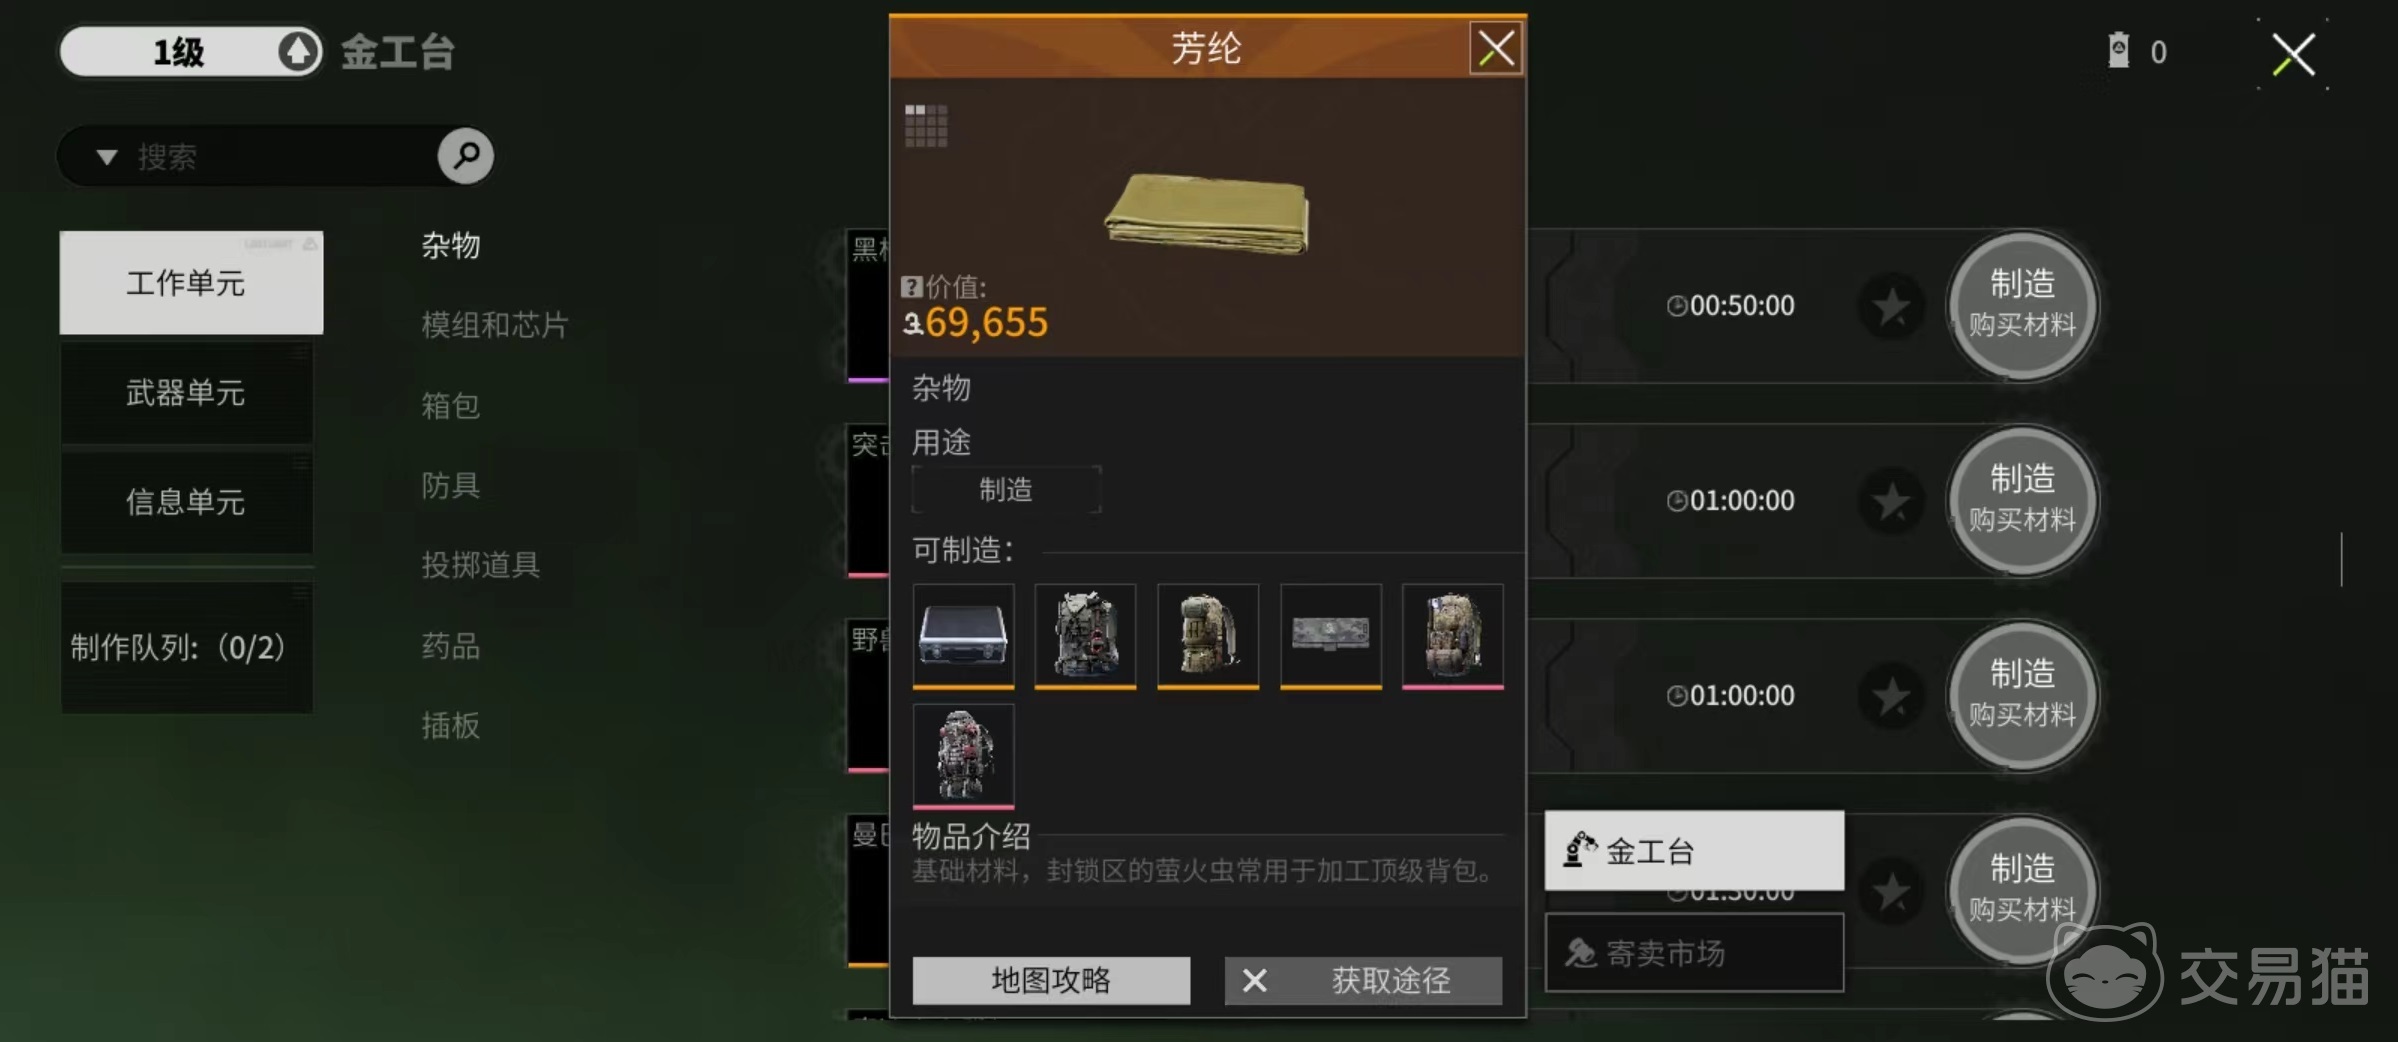Viewport: 2398px width, 1042px height.
Task: Choose 寄卖市场 from acquisition options
Action: [x=1694, y=953]
